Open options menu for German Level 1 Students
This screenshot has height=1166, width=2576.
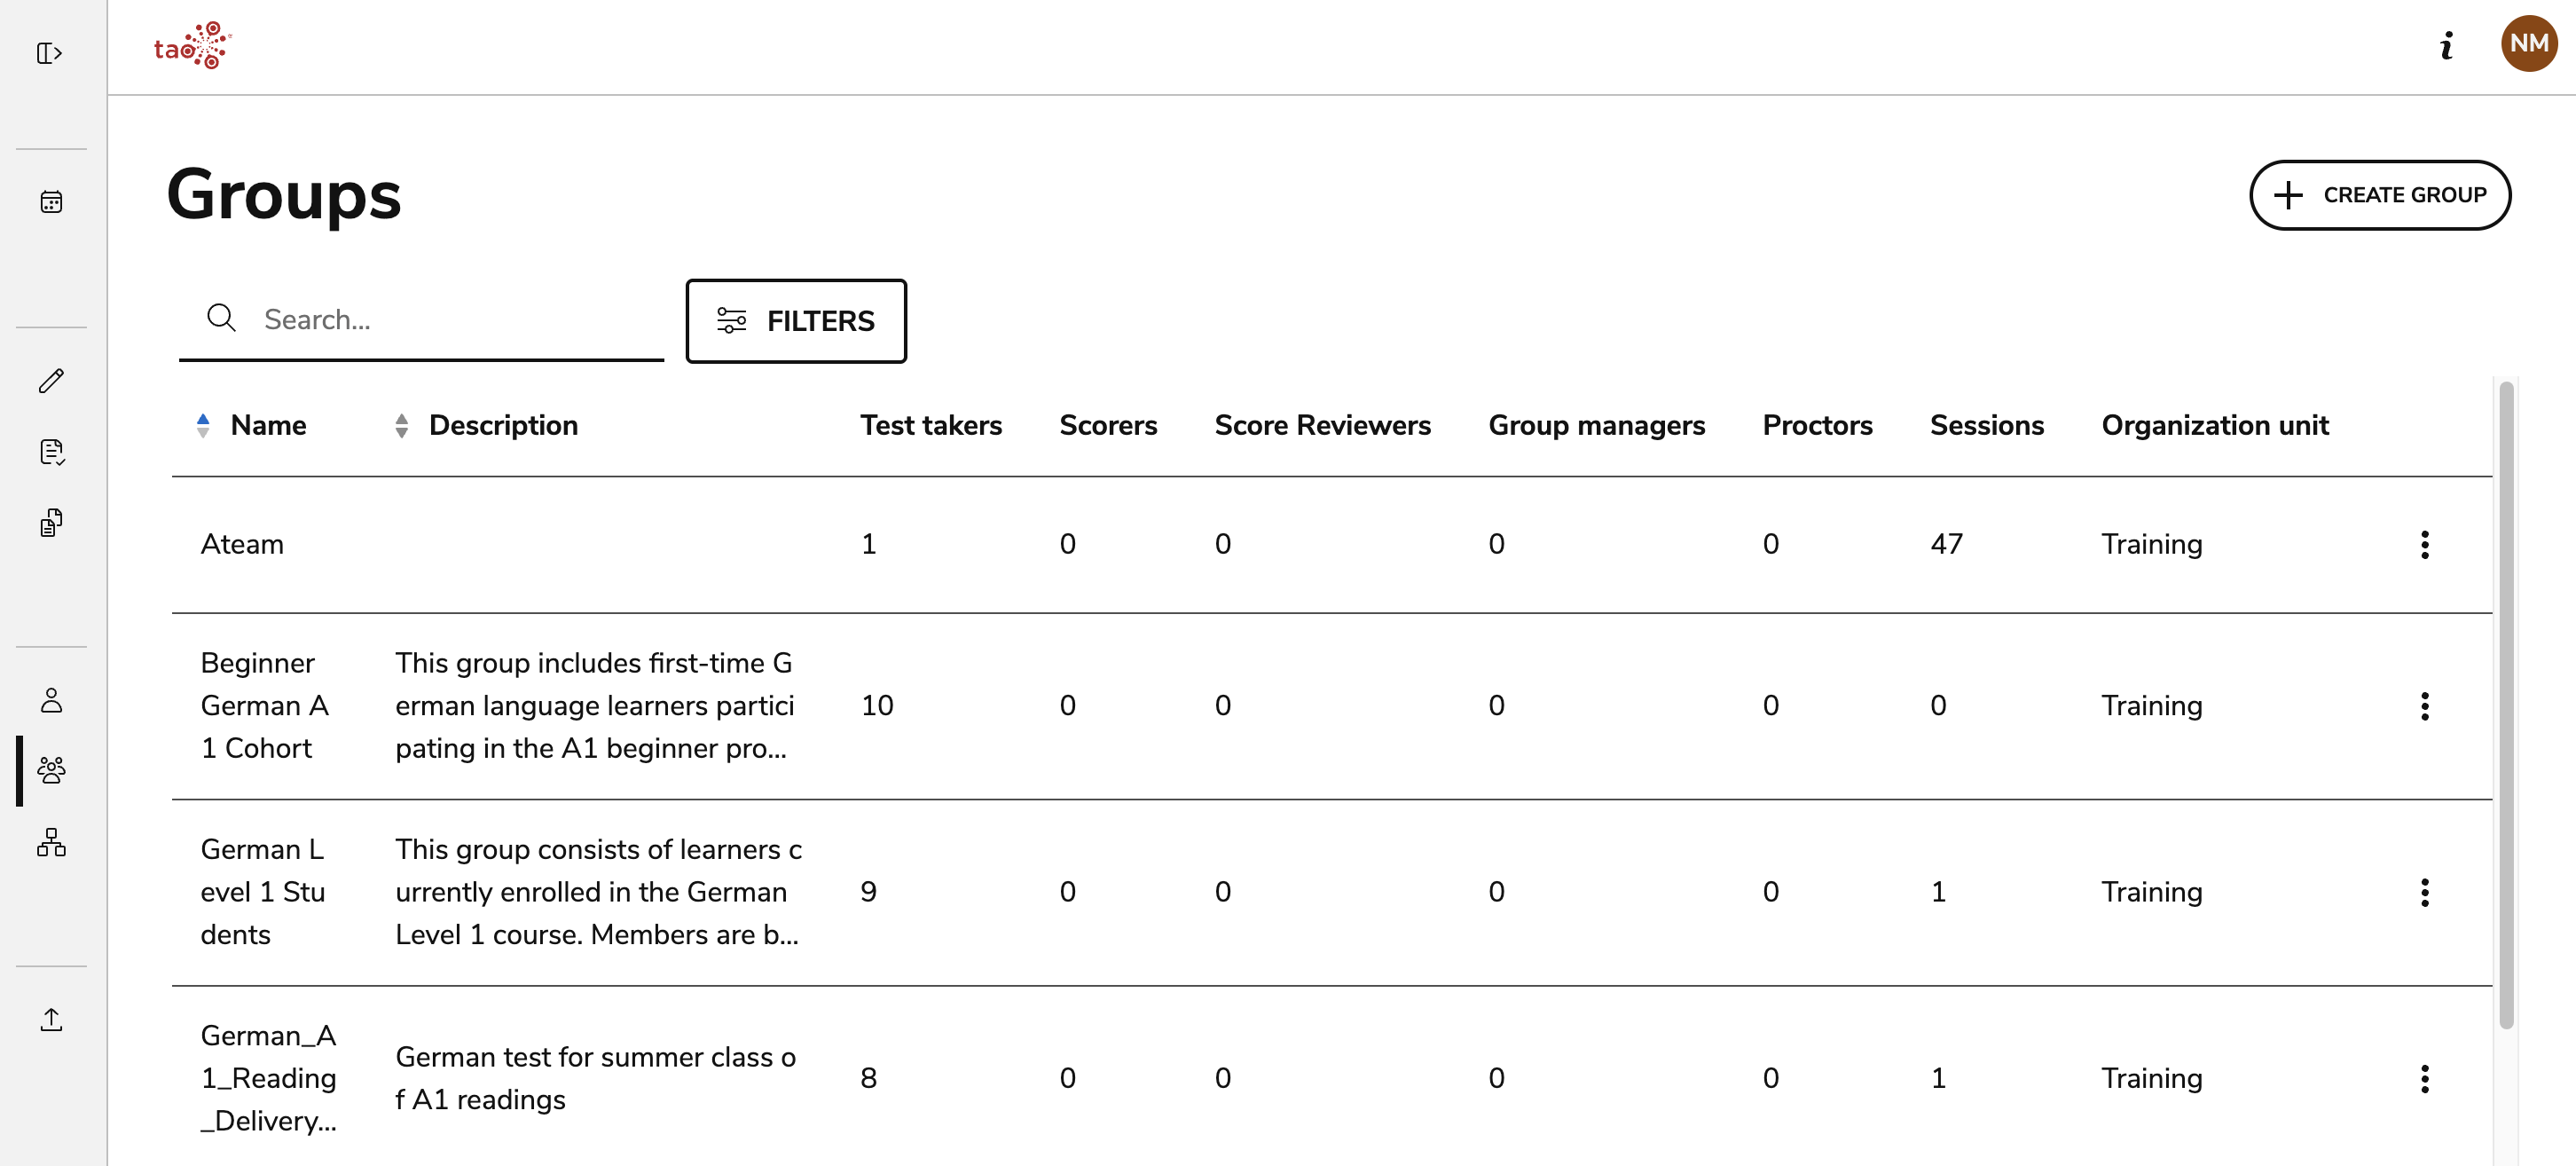tap(2425, 891)
